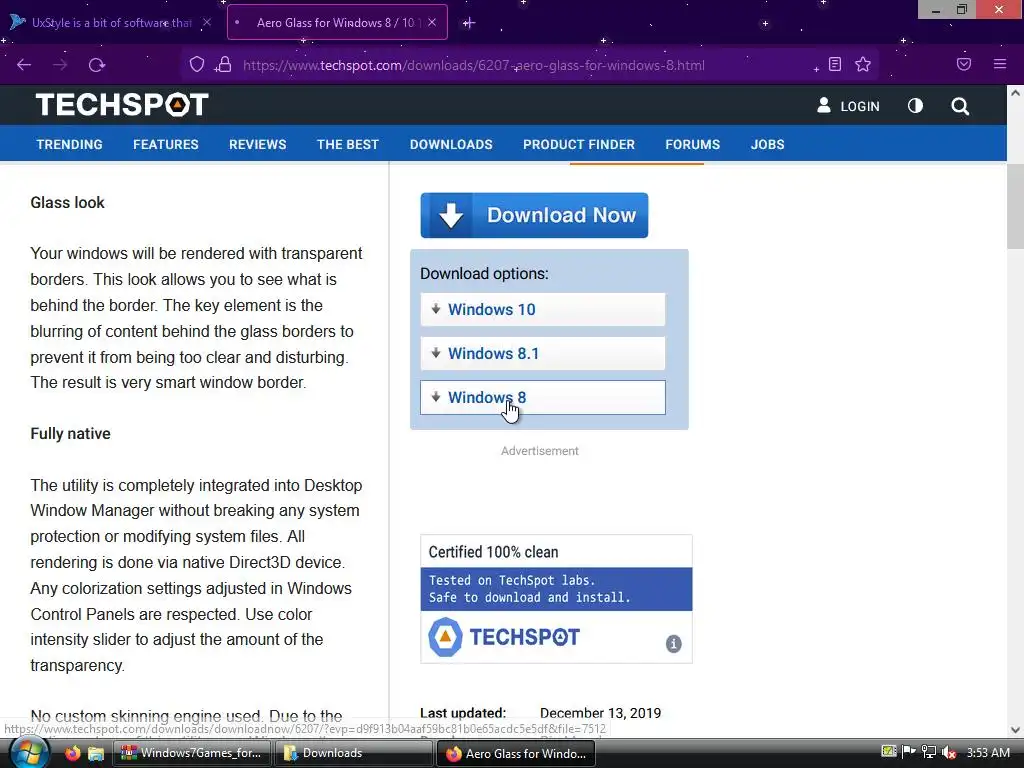Screen dimensions: 1024x768
Task: Choose the Windows 8.1 download option
Action: (543, 353)
